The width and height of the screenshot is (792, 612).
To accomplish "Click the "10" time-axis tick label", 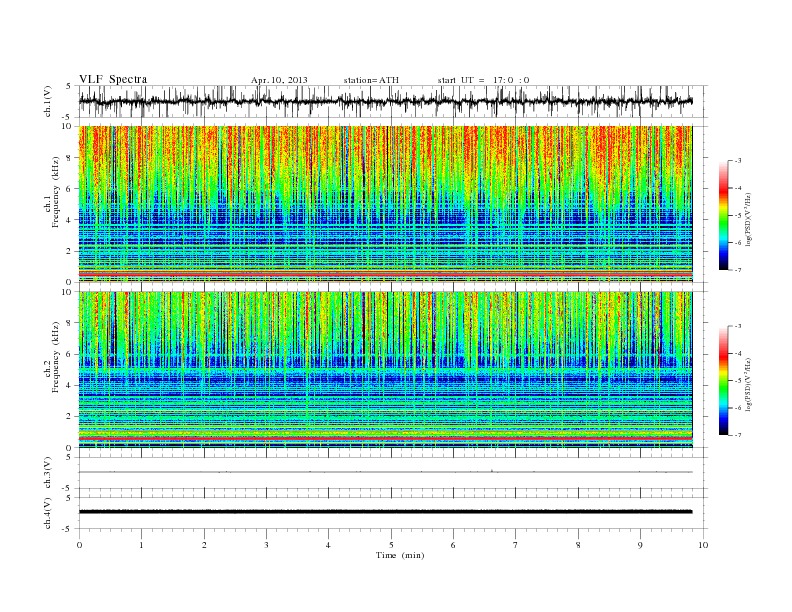I will tap(703, 545).
